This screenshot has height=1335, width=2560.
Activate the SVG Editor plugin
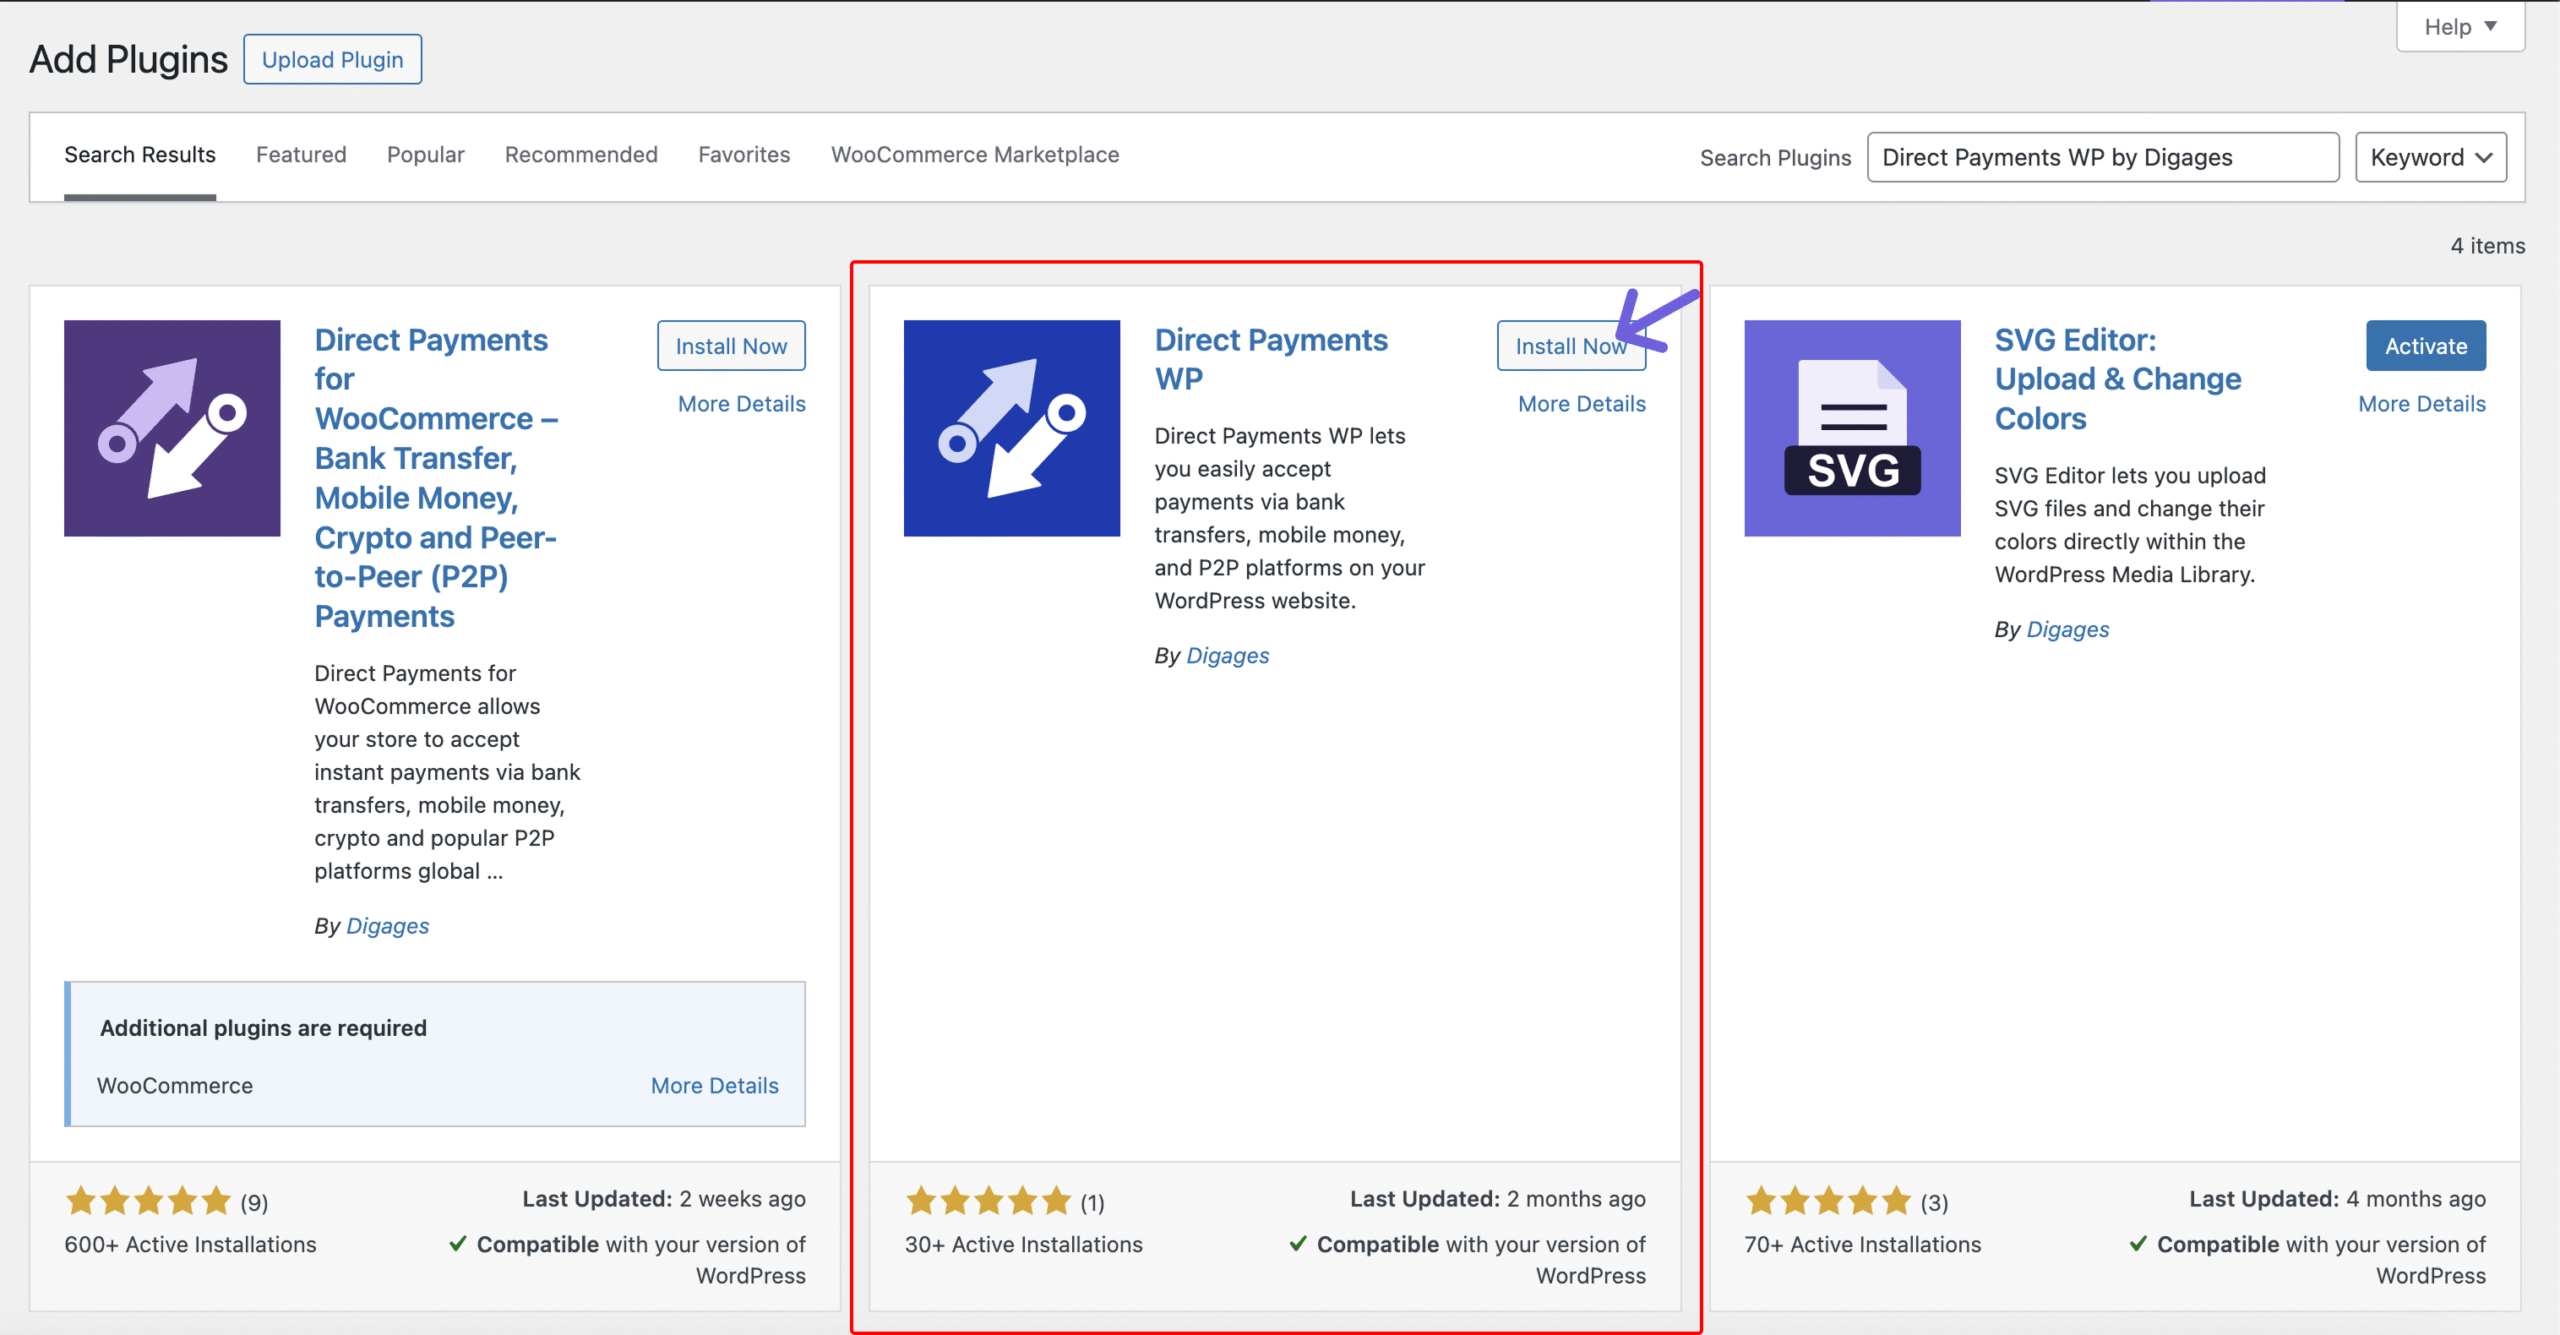click(2425, 346)
